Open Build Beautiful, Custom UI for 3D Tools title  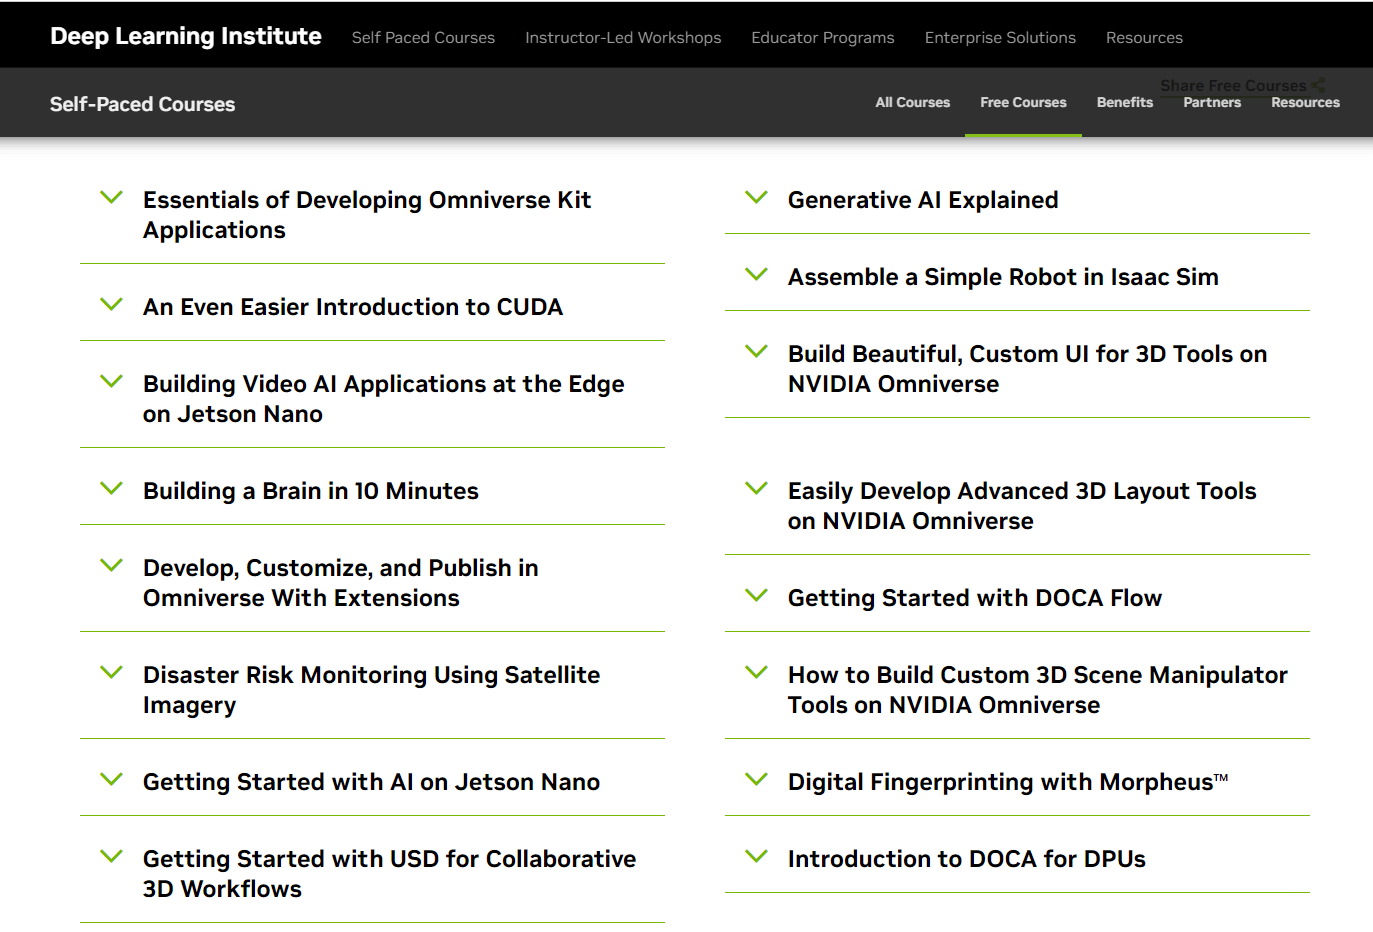coord(1028,369)
